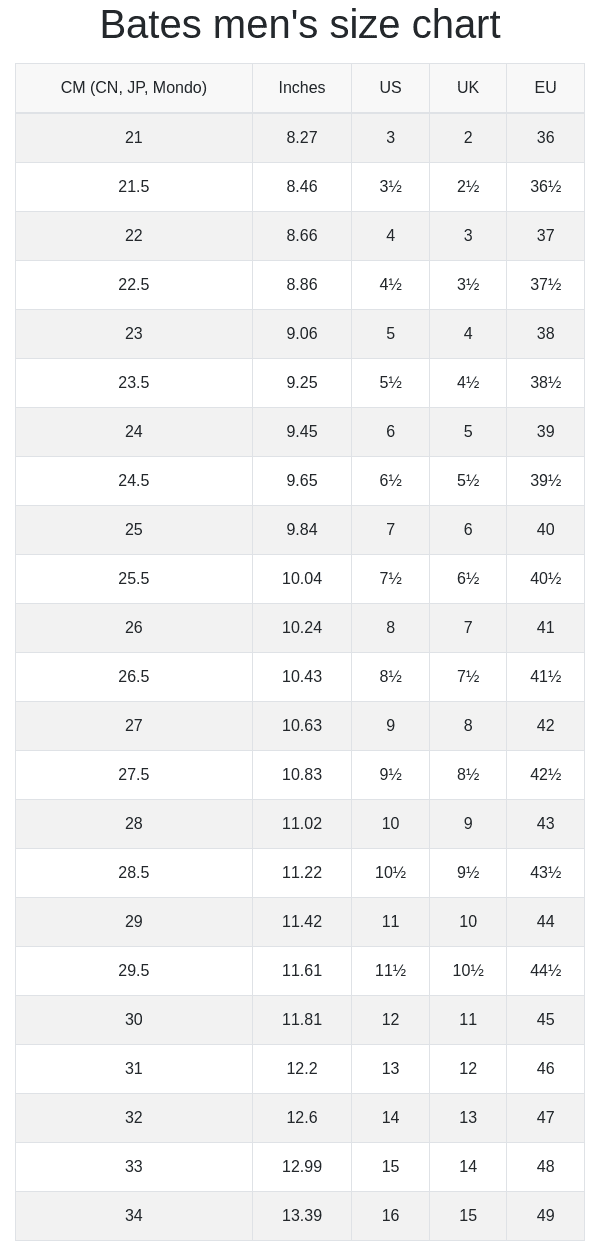
Task: Click the 29.5 cm cell
Action: (134, 971)
